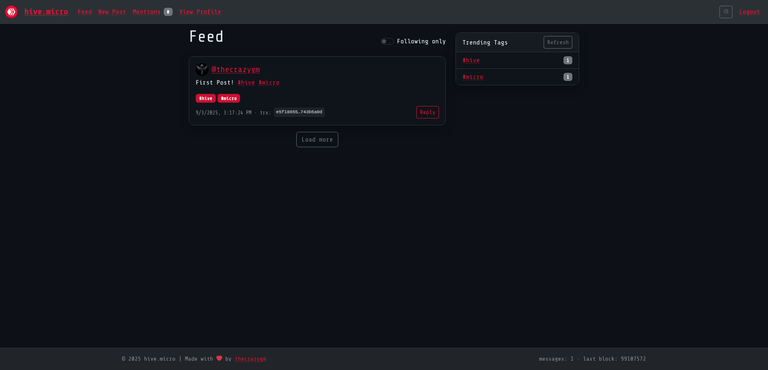Reply to thecrazygm's post
Screen dimensions: 768x370
tap(428, 112)
